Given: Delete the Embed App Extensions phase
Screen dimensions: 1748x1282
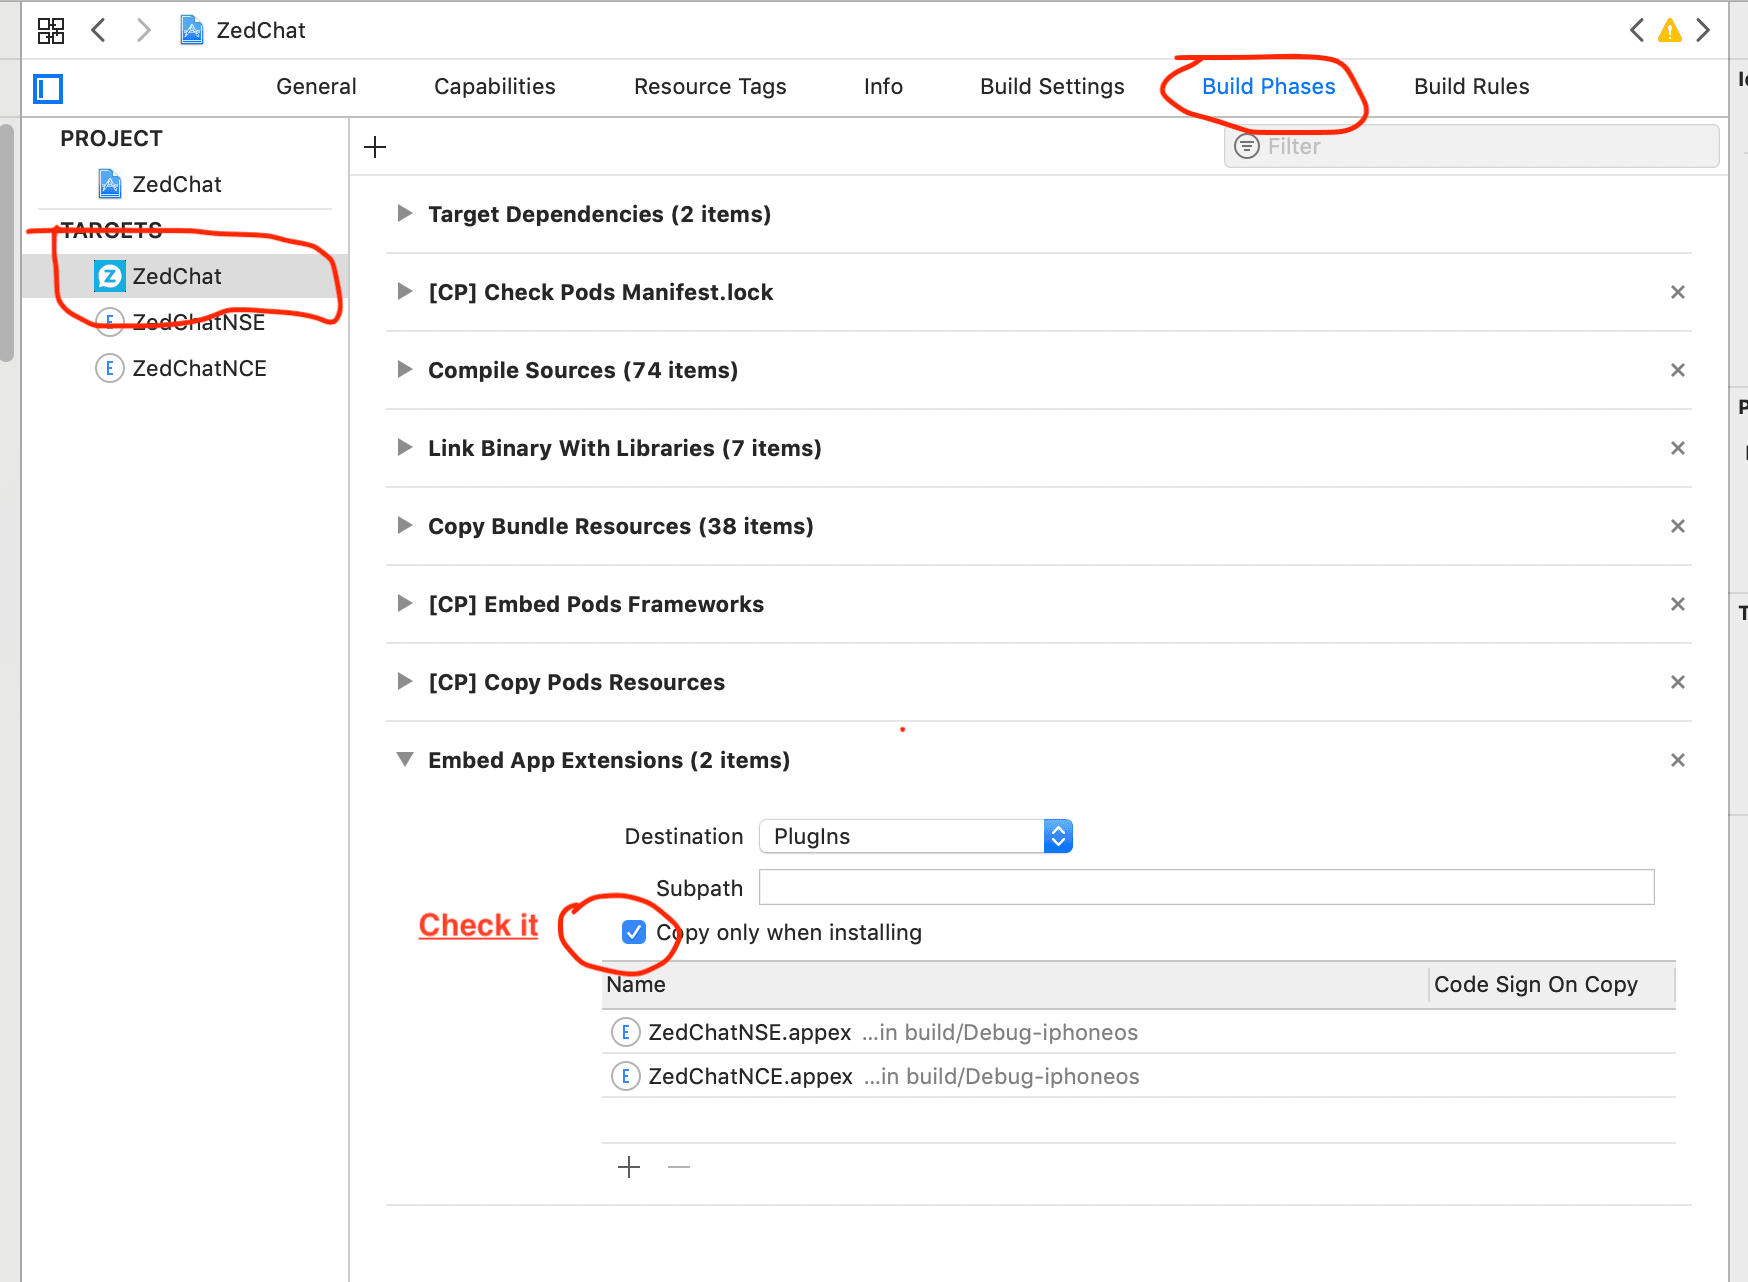Looking at the screenshot, I should coord(1678,760).
